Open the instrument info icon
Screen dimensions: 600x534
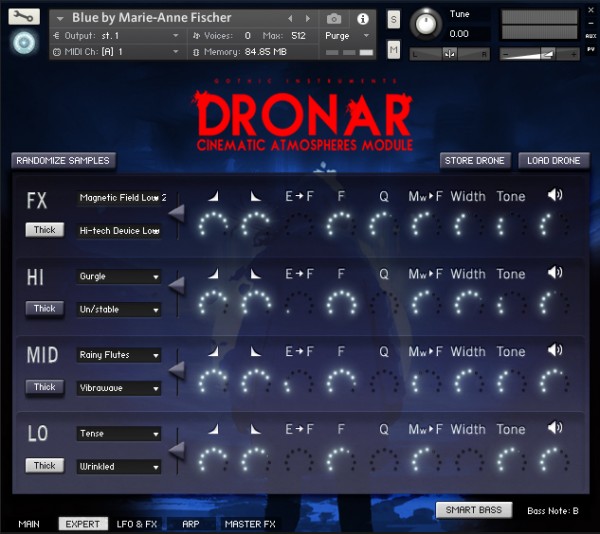click(x=362, y=19)
